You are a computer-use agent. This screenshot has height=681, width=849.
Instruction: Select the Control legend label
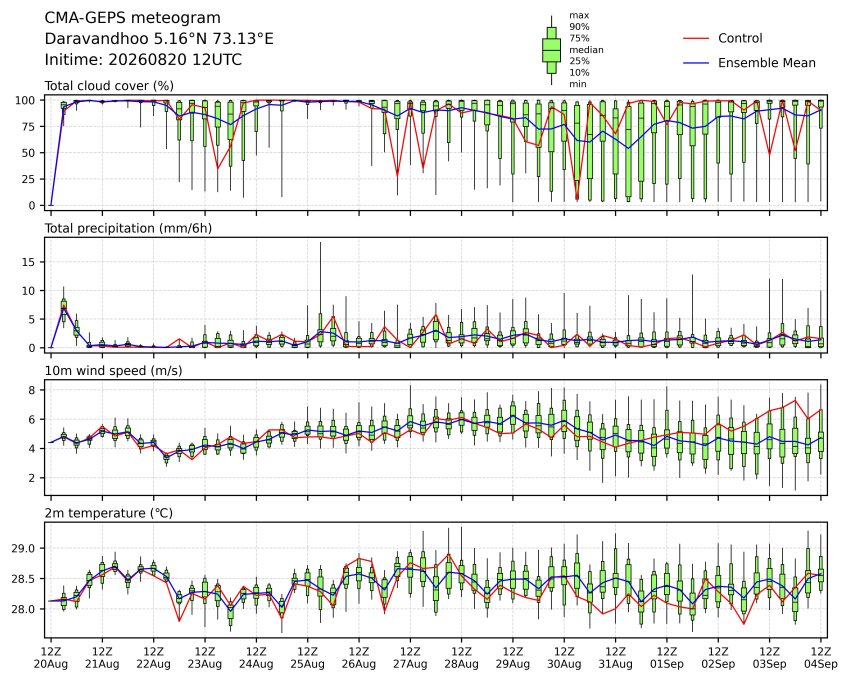pos(740,38)
